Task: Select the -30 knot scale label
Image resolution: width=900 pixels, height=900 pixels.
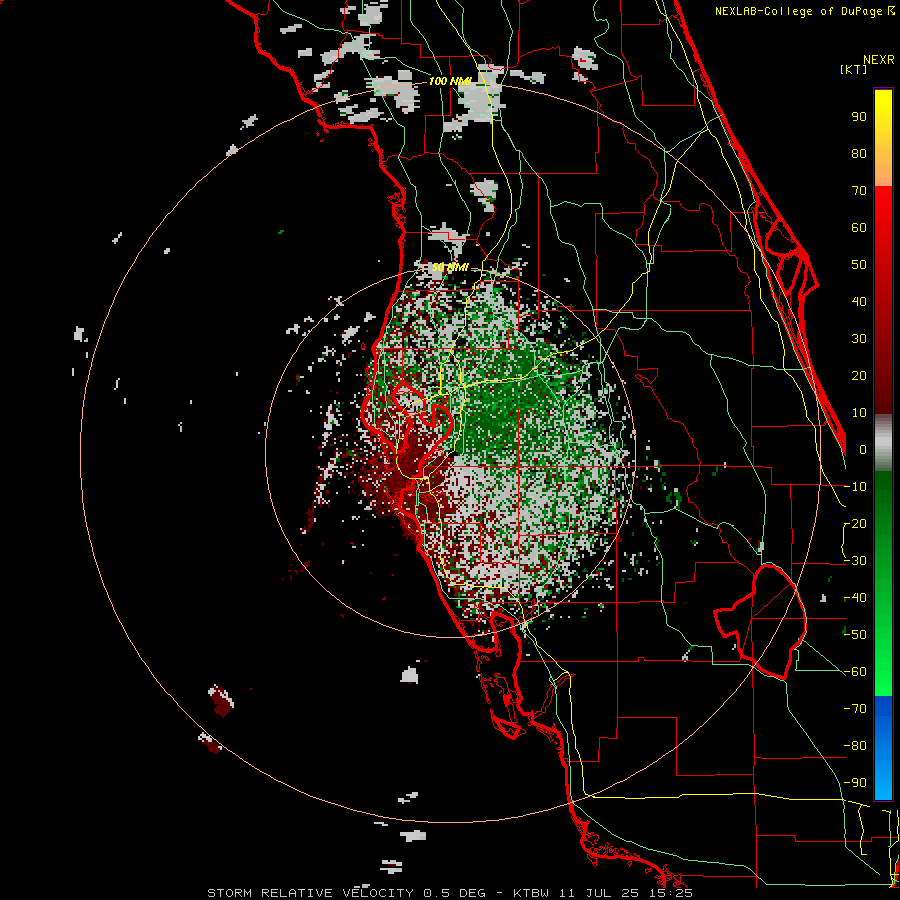Action: click(x=856, y=561)
